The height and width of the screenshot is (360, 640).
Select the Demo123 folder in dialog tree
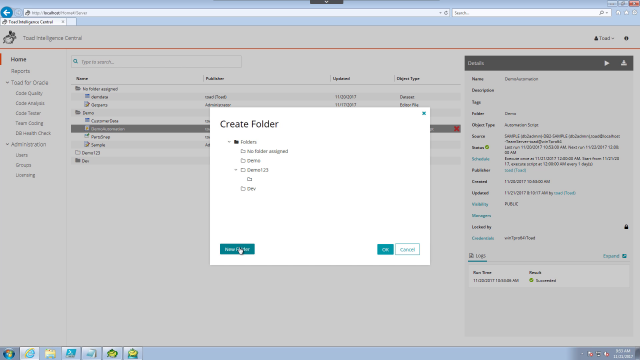(x=258, y=170)
